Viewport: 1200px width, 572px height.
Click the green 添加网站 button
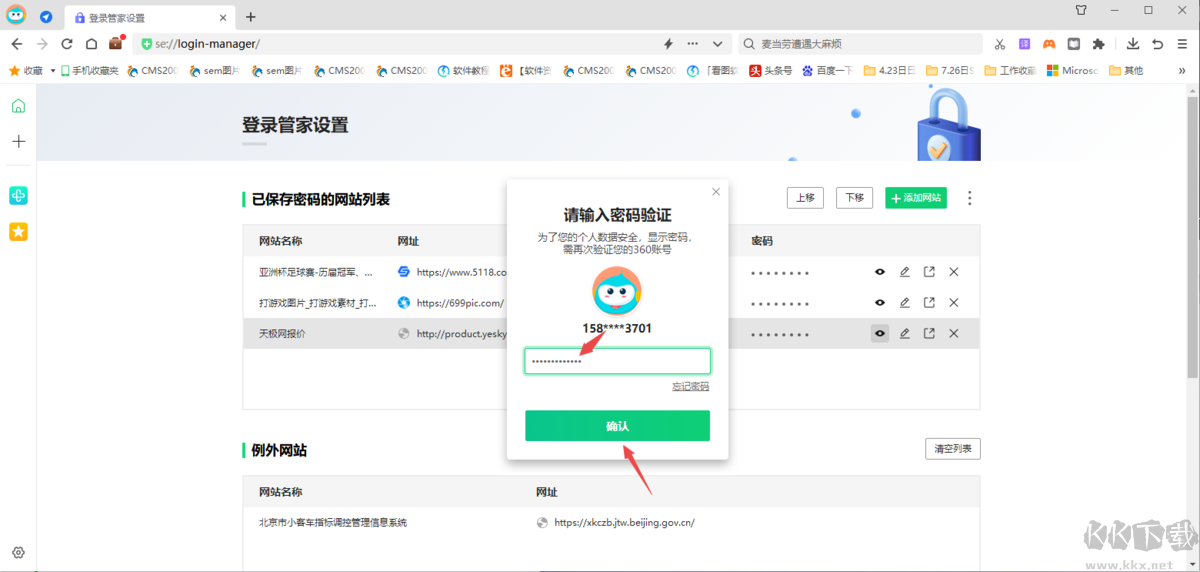[916, 198]
